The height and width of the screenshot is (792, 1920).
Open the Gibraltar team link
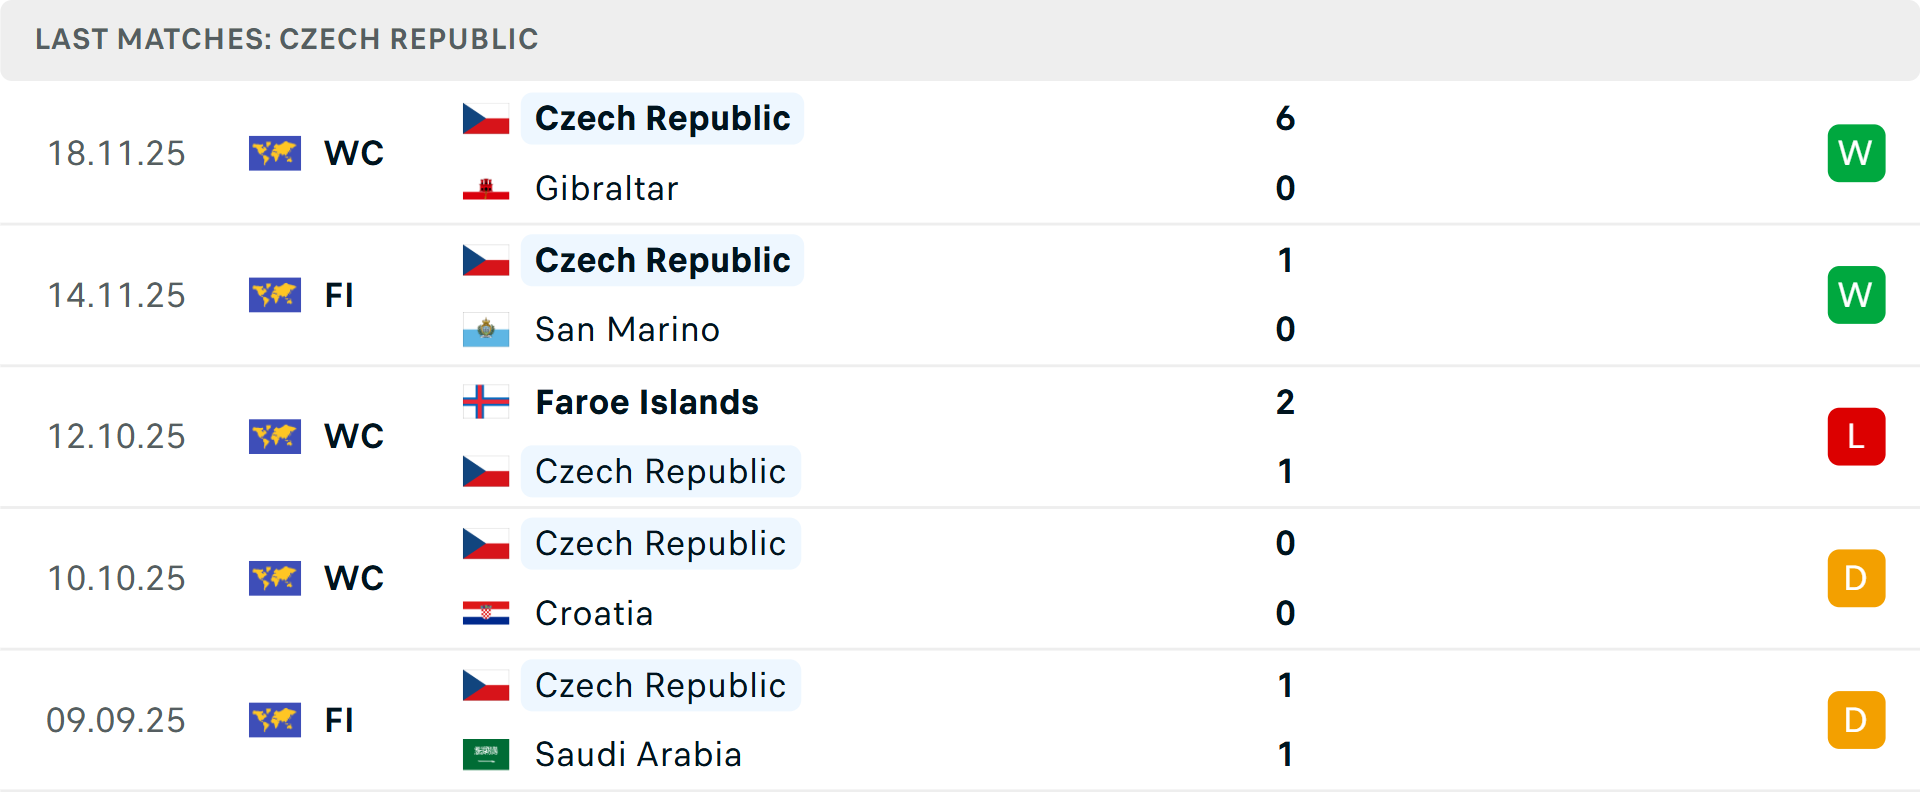[606, 189]
